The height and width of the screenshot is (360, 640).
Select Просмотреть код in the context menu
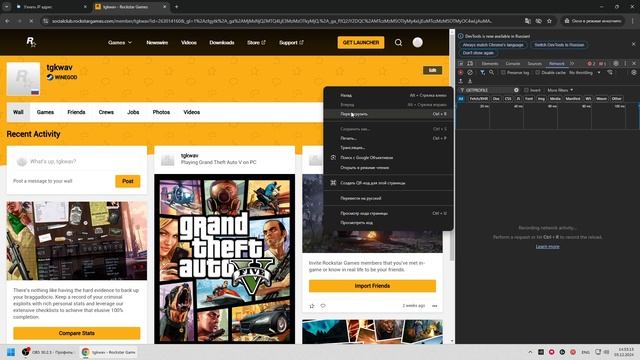(388, 222)
